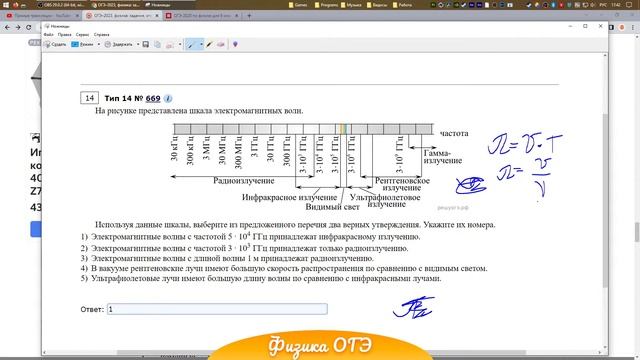Open the Windows Start menu
Screen dimensions: 640x360
(x=5, y=5)
